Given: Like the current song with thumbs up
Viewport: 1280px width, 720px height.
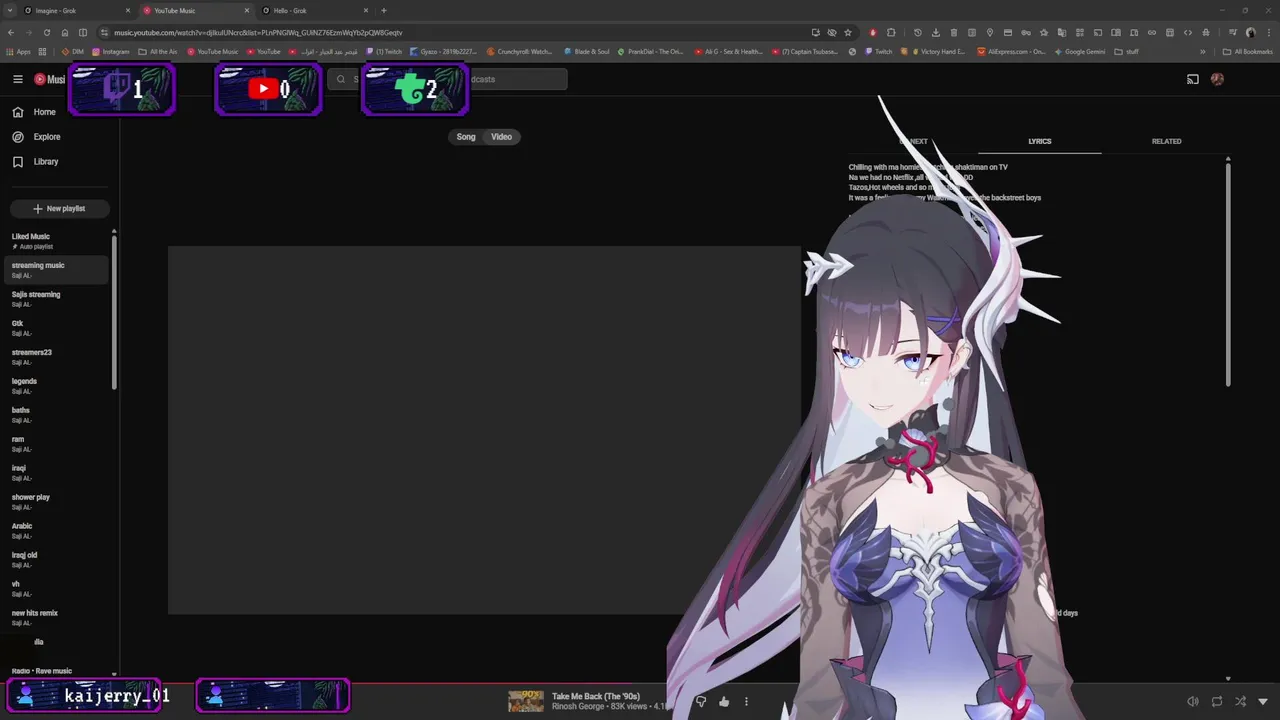Looking at the screenshot, I should coord(724,702).
